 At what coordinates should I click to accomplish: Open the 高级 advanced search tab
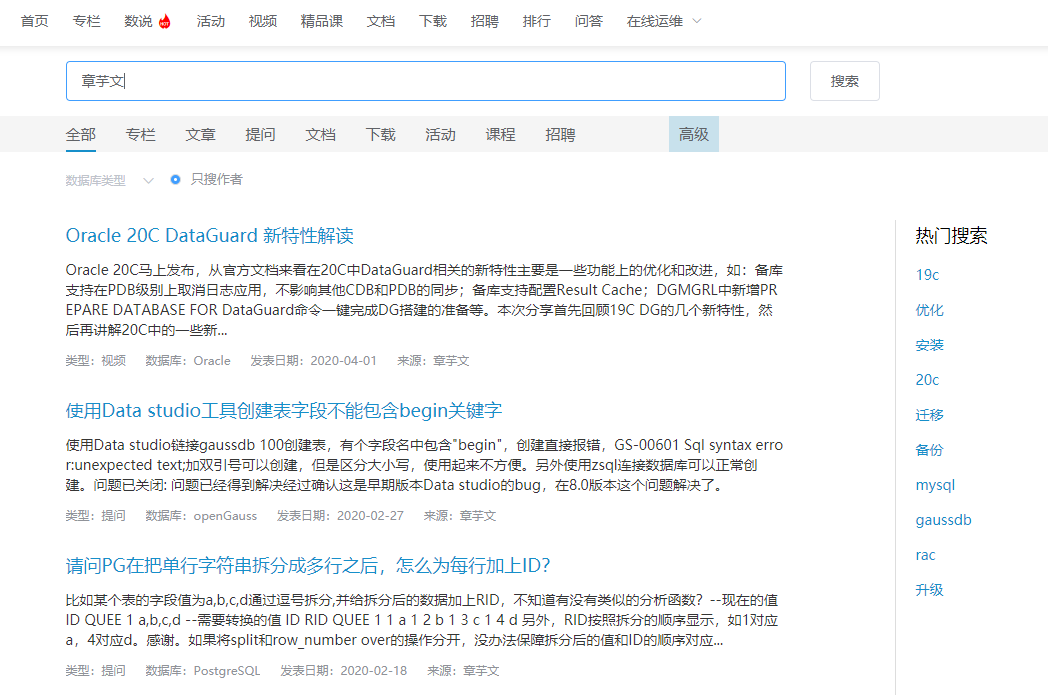click(693, 131)
